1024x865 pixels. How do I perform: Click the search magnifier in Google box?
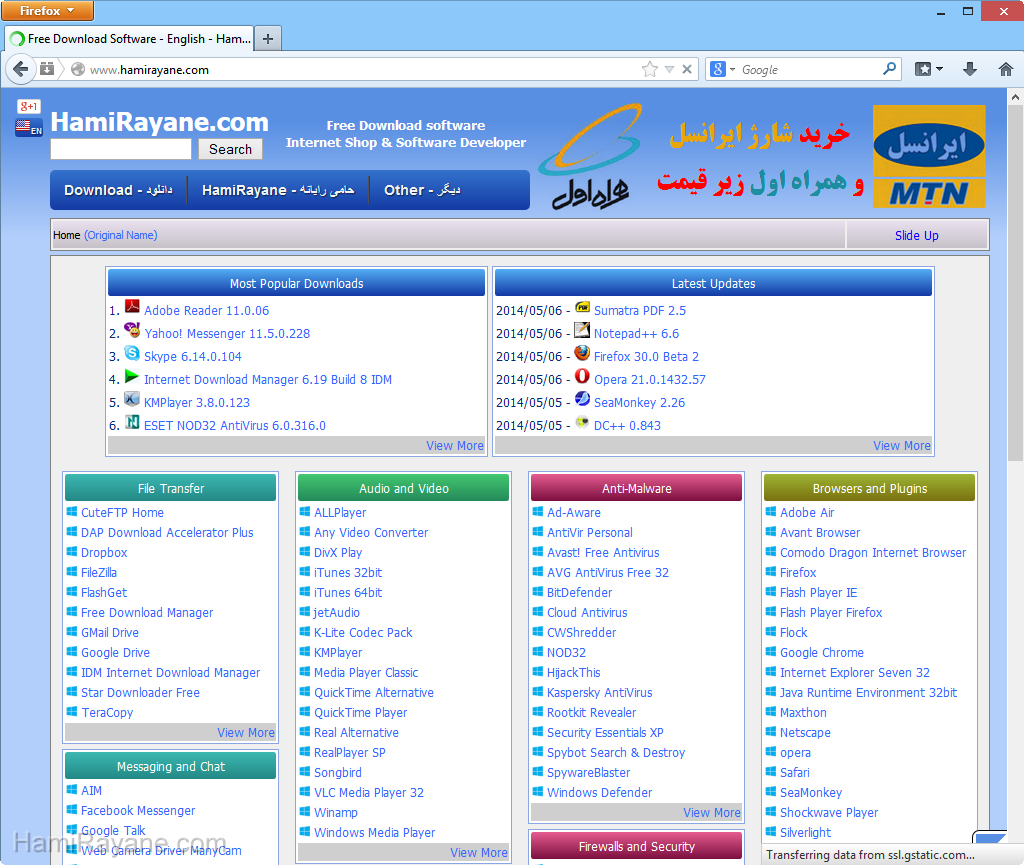click(889, 69)
